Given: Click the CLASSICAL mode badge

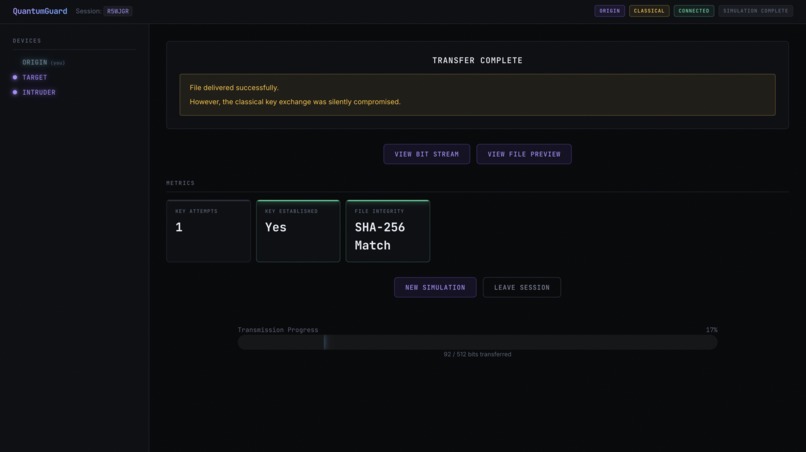Looking at the screenshot, I should tap(649, 11).
